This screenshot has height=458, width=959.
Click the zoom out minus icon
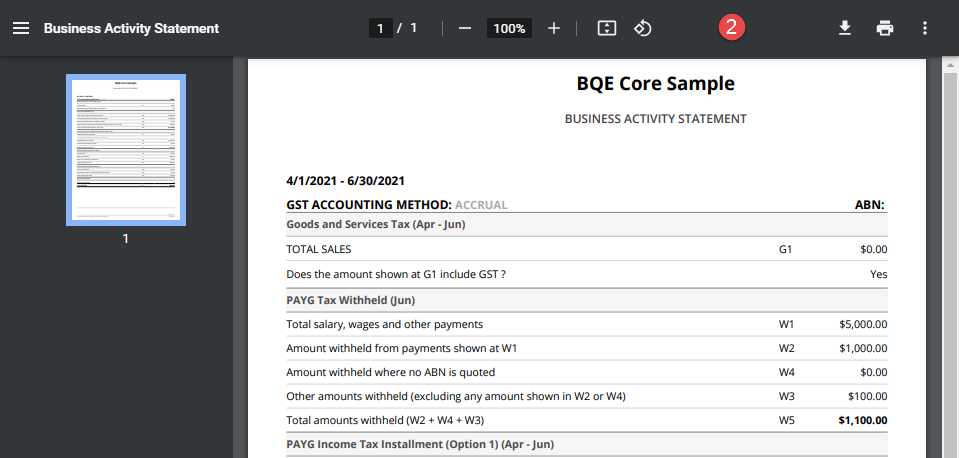point(464,28)
